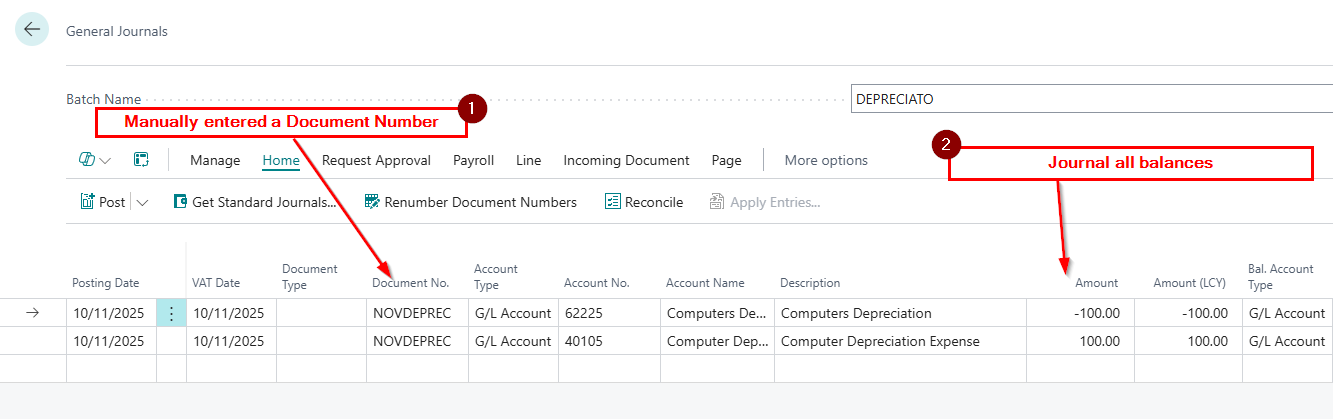Click More options

tap(826, 160)
